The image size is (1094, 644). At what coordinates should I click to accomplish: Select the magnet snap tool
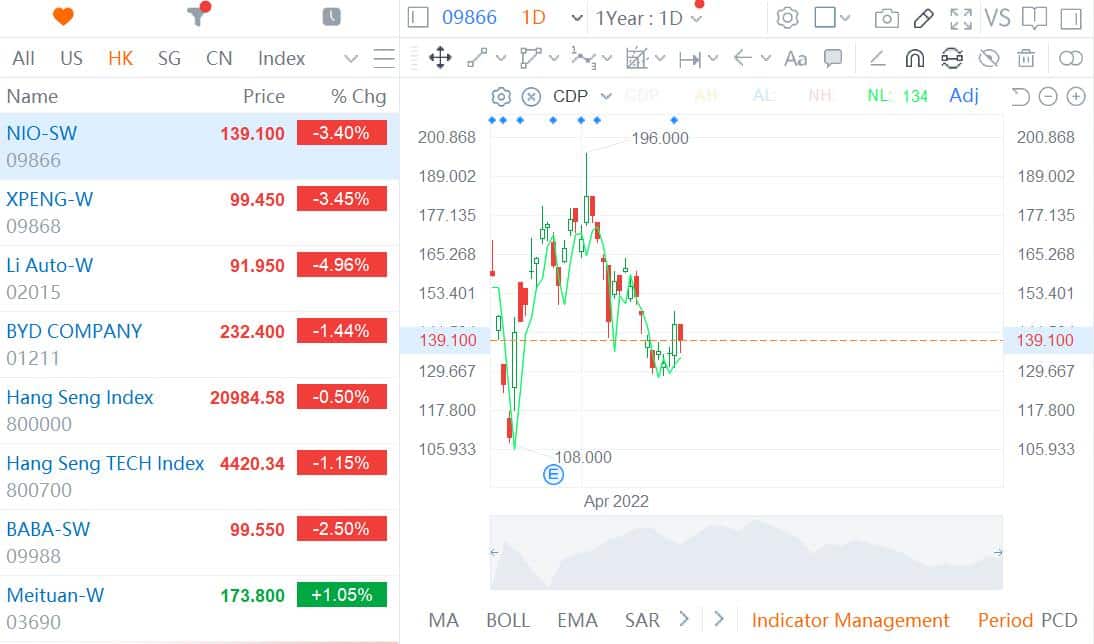(915, 58)
